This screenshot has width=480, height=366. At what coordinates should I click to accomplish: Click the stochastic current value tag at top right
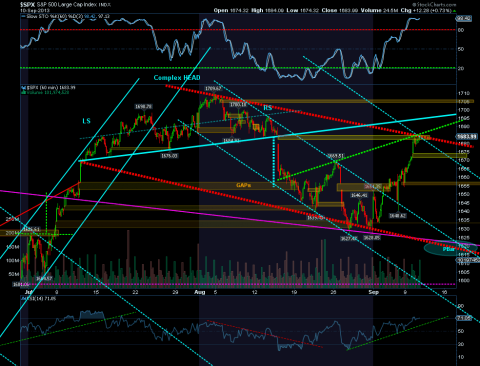pyautogui.click(x=464, y=19)
